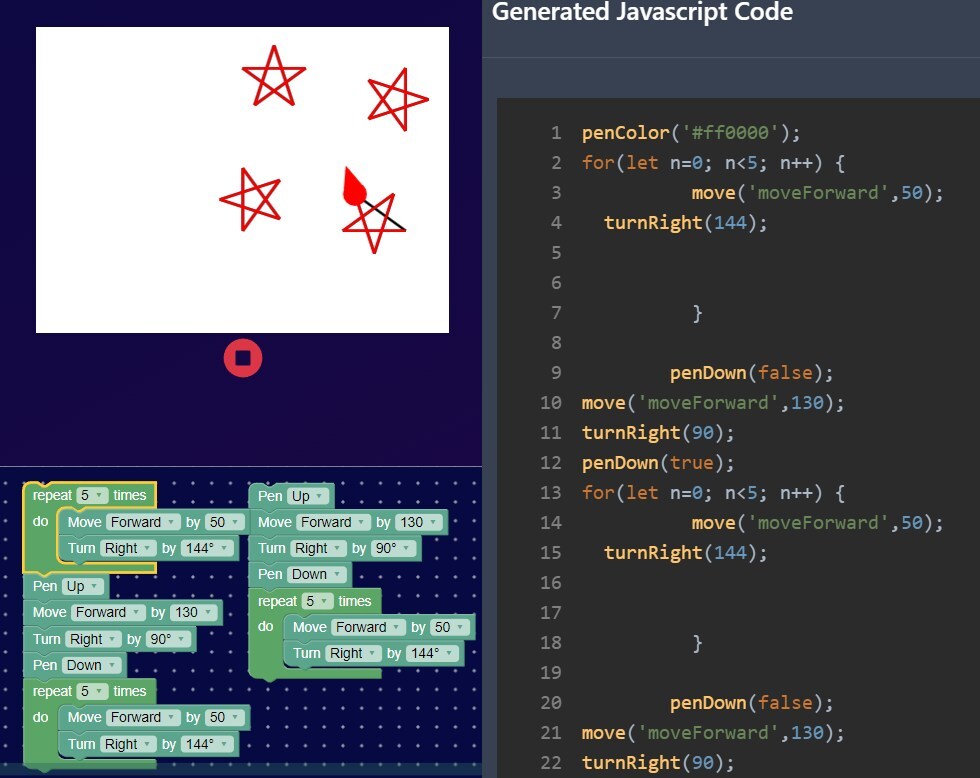Click the red pen cursor on the canvas
The image size is (980, 778).
coord(354,188)
